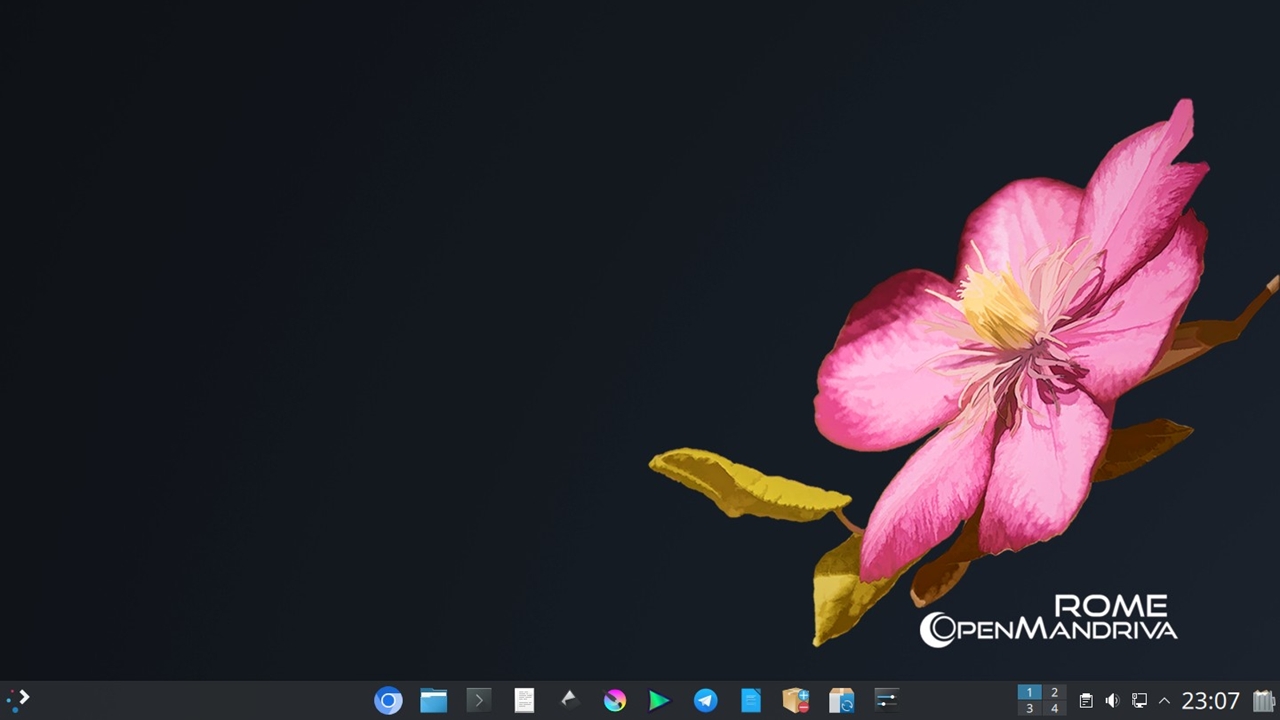The width and height of the screenshot is (1280, 720).
Task: Switch to virtual desktop 1
Action: pyautogui.click(x=1029, y=692)
